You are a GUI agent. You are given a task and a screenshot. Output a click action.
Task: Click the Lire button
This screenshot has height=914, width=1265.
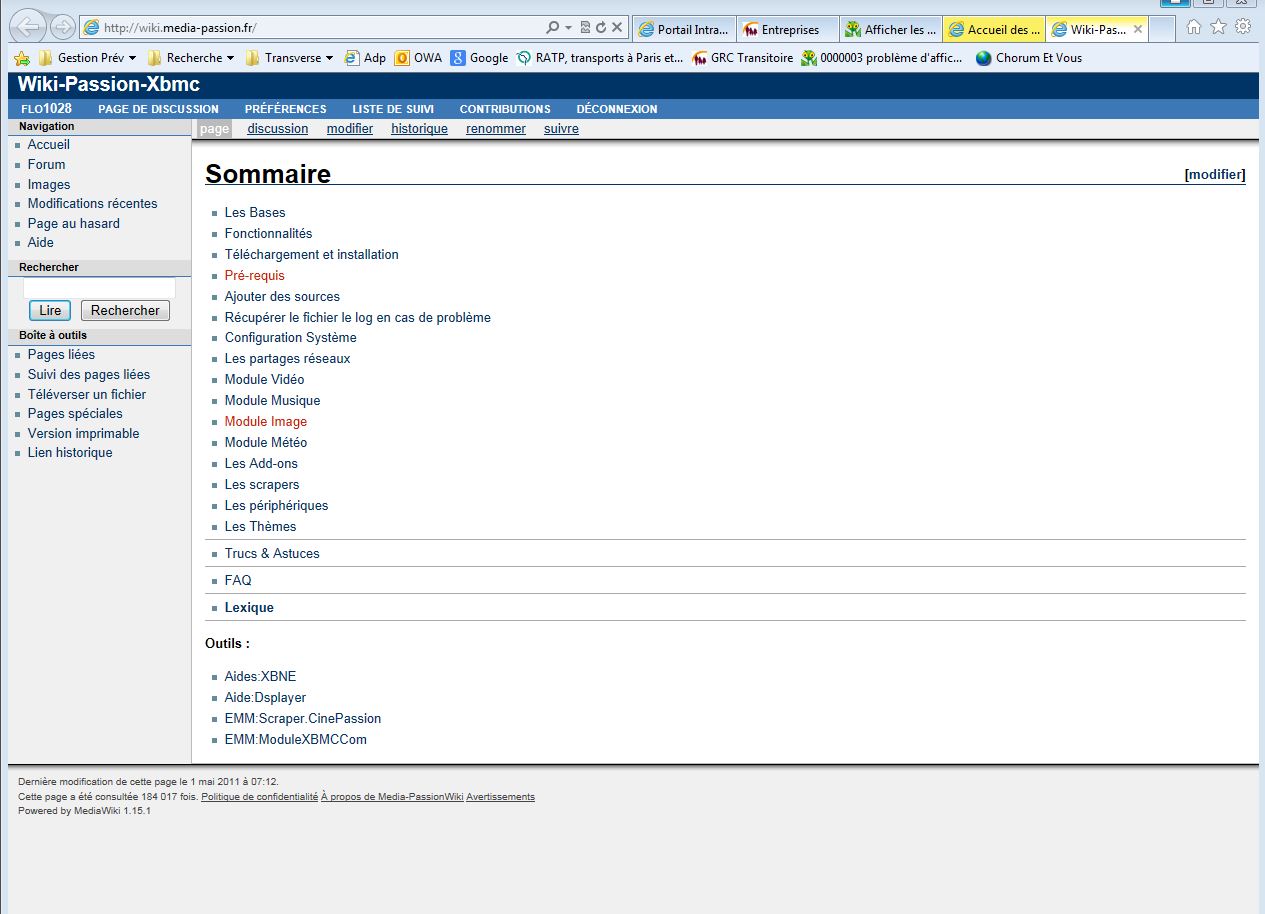click(50, 310)
